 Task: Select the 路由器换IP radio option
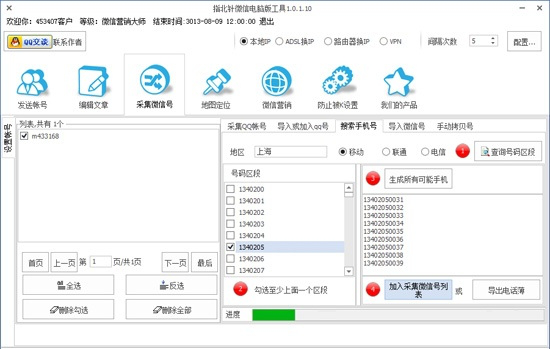(328, 41)
